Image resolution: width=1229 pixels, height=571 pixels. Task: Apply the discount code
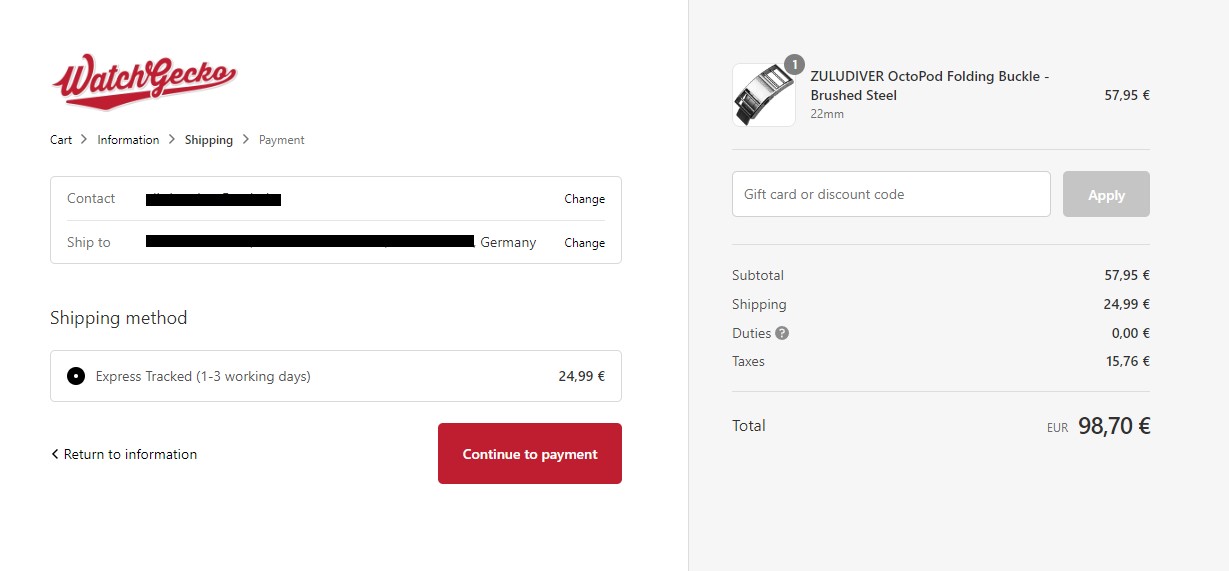click(x=1106, y=195)
